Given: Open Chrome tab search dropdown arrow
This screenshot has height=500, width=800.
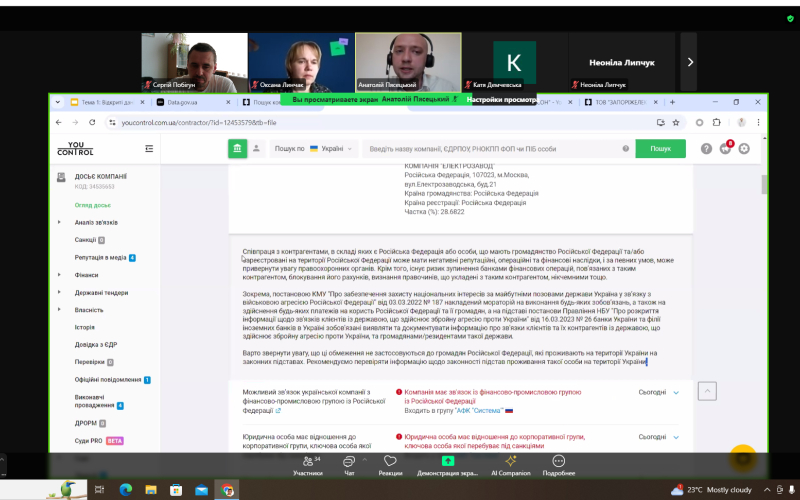Looking at the screenshot, I should (58, 102).
